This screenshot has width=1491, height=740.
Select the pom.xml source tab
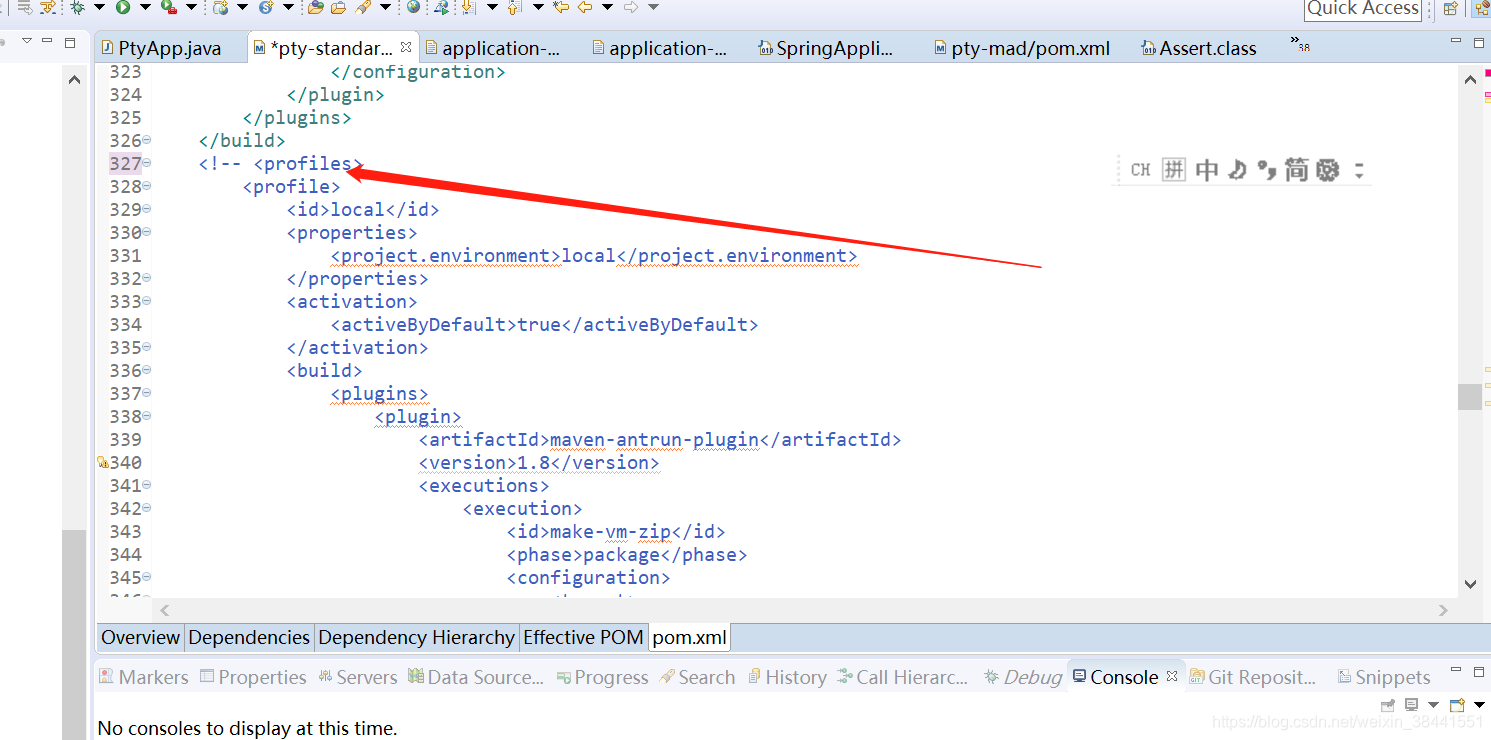coord(689,637)
